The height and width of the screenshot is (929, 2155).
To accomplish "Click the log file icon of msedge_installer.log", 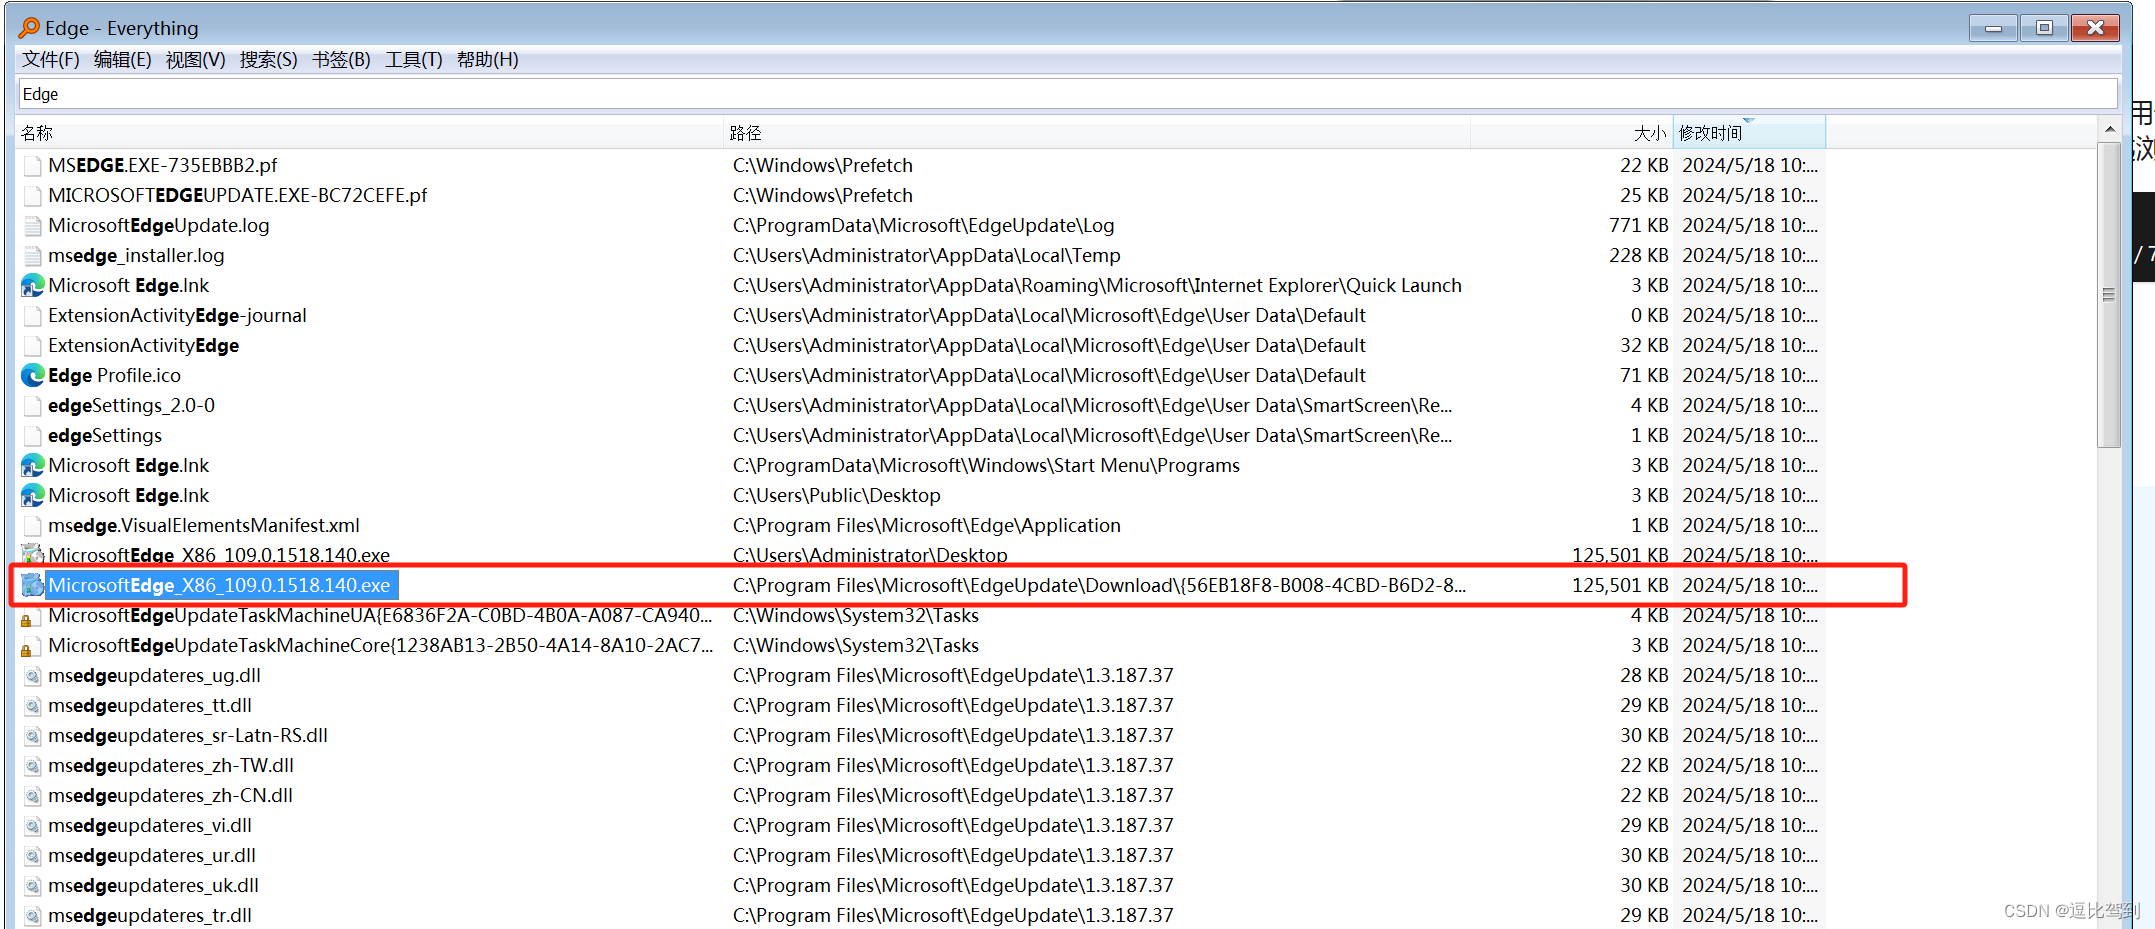I will (33, 256).
